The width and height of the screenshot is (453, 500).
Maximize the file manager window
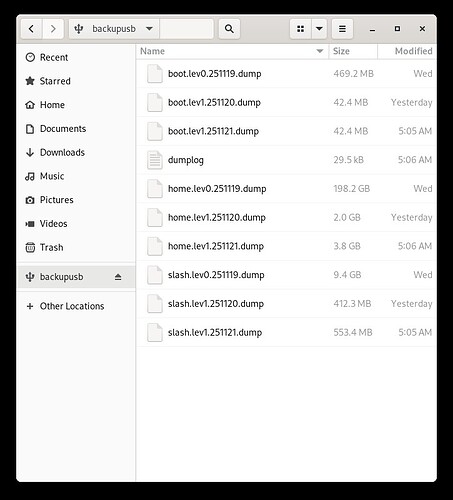pos(397,29)
